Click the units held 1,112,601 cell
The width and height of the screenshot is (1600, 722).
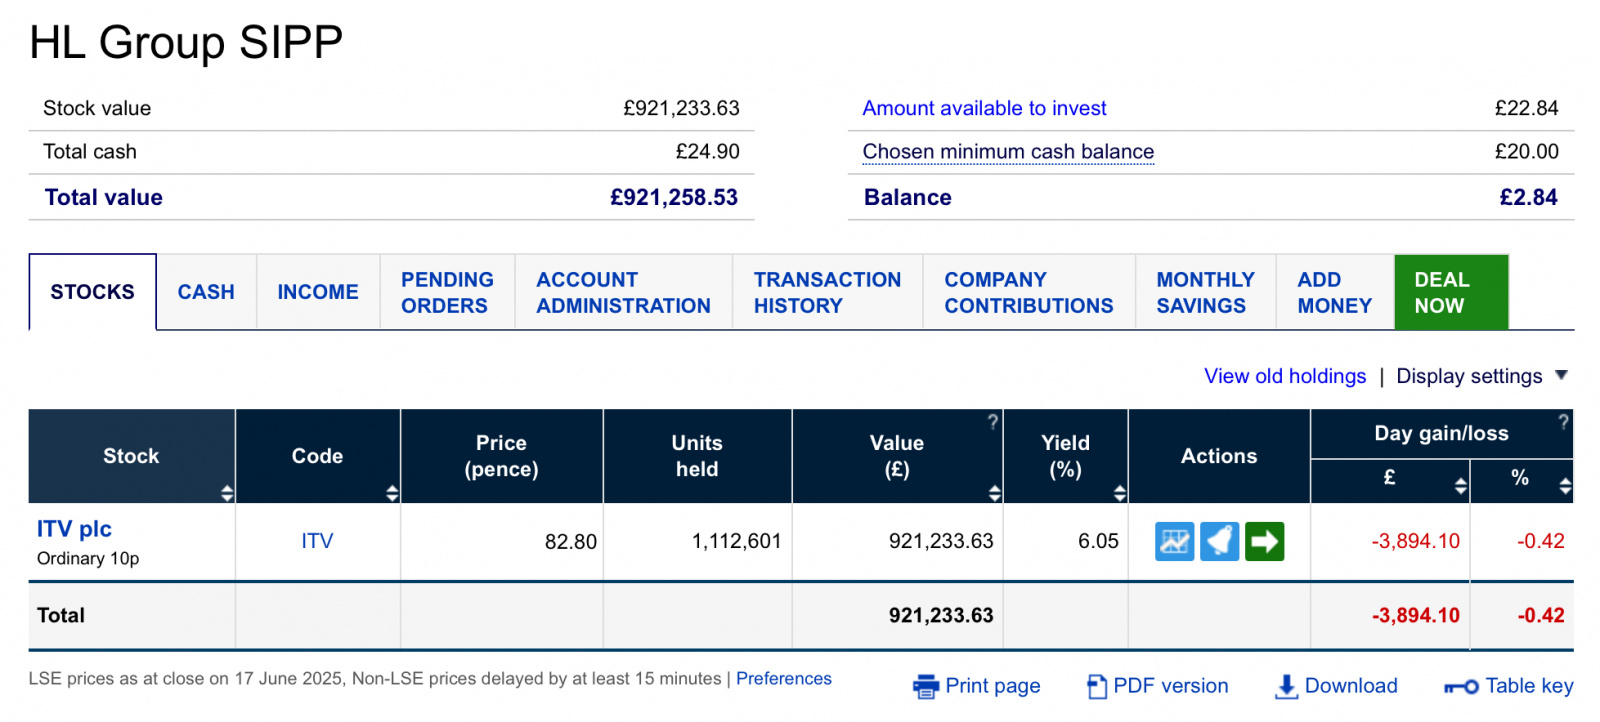pyautogui.click(x=698, y=541)
